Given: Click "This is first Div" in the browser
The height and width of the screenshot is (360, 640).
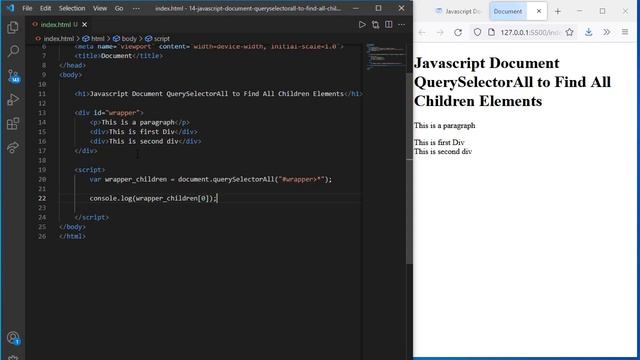Looking at the screenshot, I should click(x=439, y=142).
